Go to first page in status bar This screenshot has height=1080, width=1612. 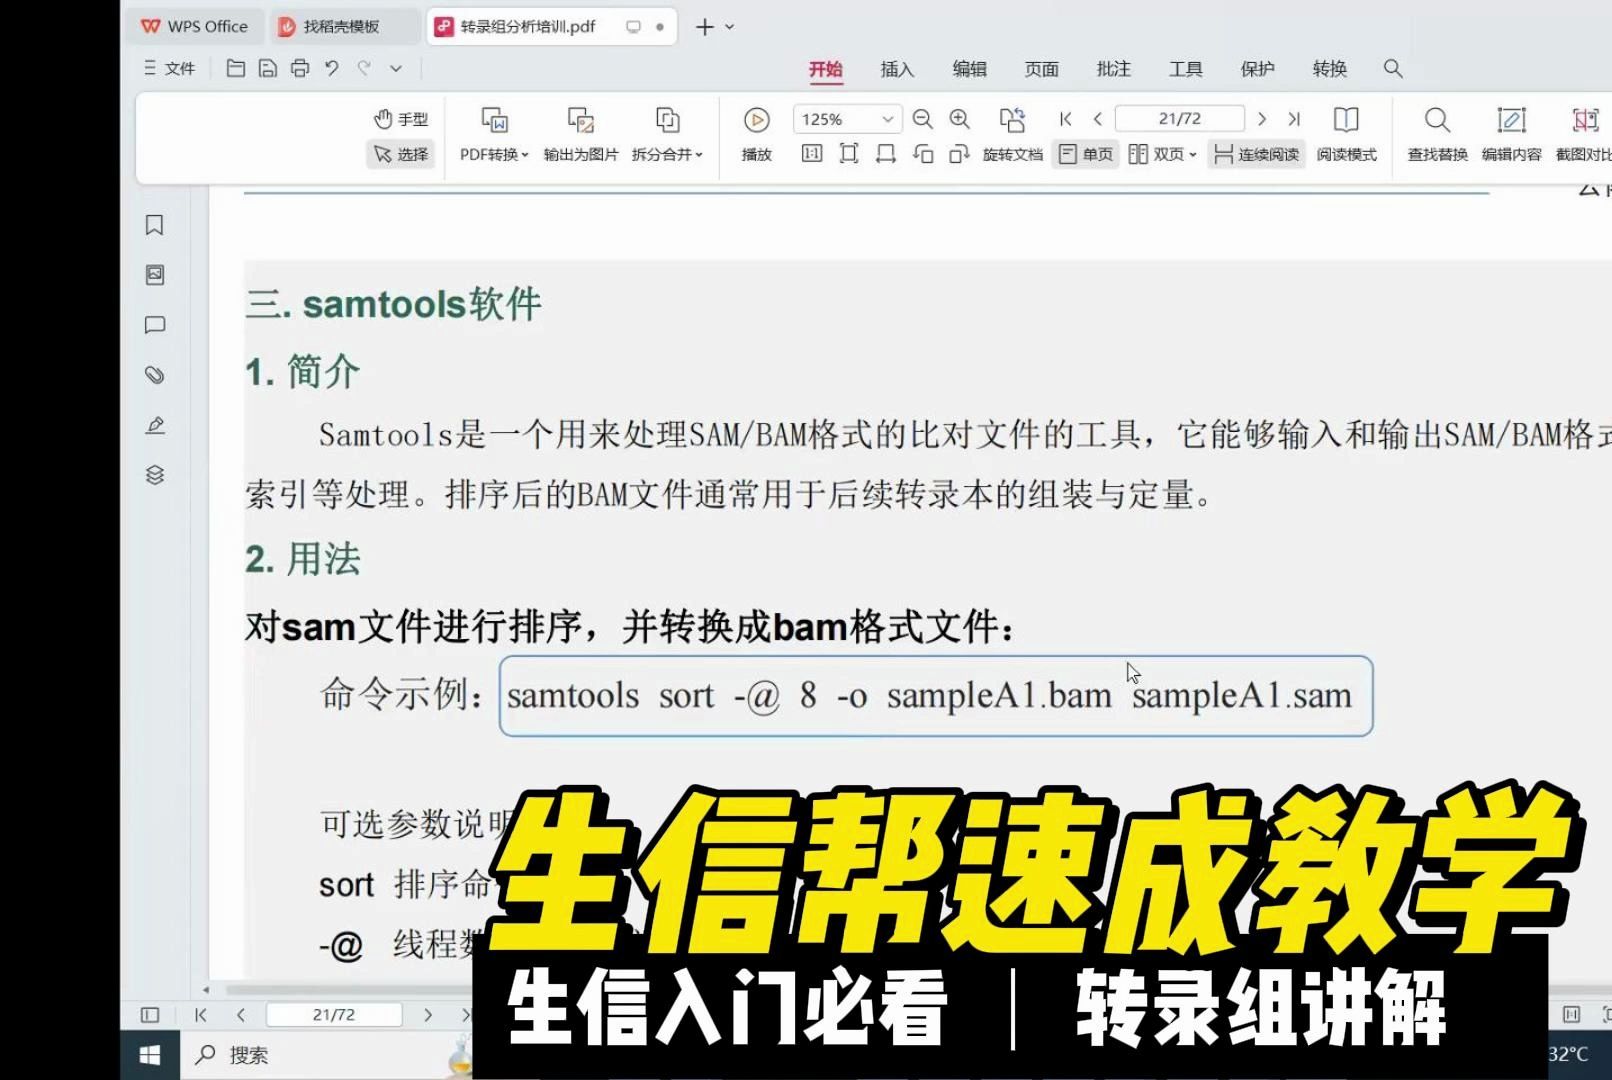pyautogui.click(x=201, y=1015)
